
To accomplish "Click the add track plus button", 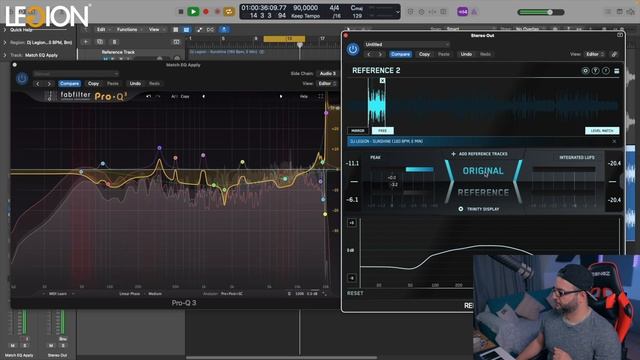I will click(86, 42).
